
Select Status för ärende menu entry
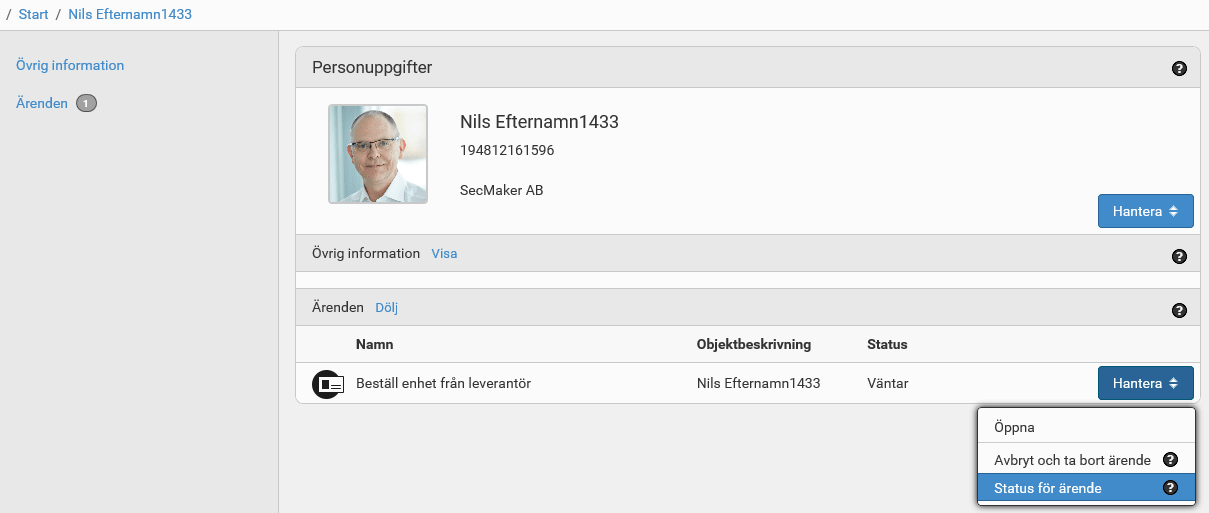coord(1047,488)
